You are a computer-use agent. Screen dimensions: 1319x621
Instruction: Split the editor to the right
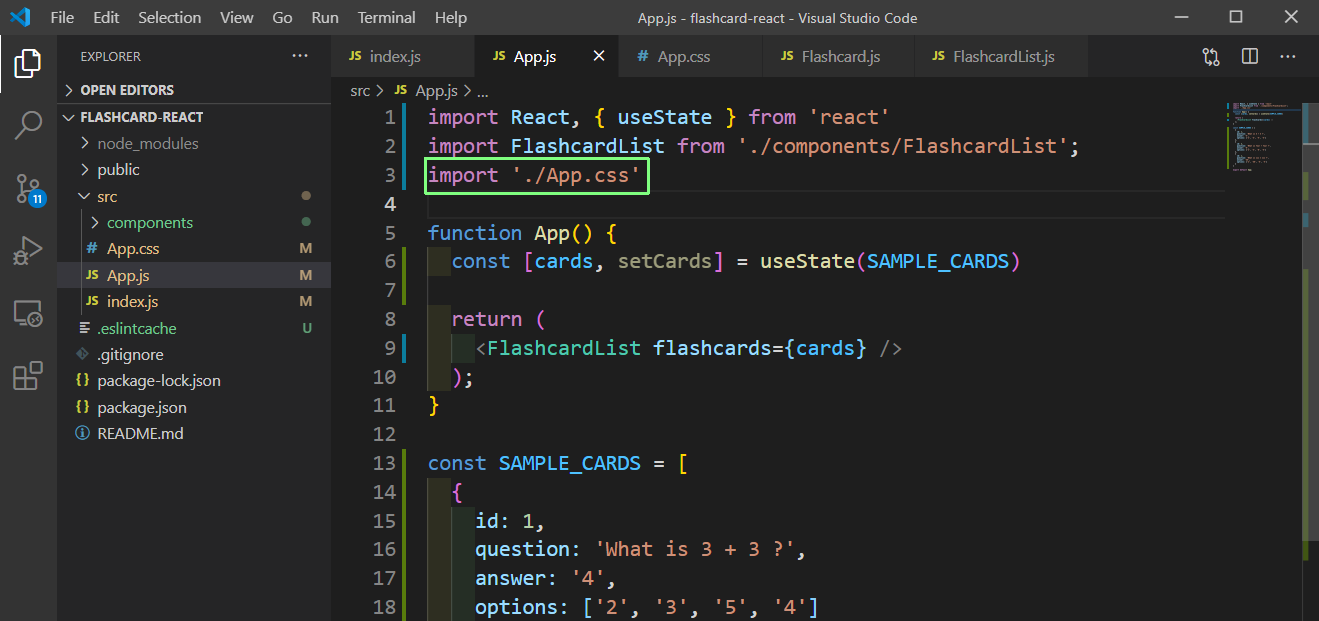click(1250, 57)
